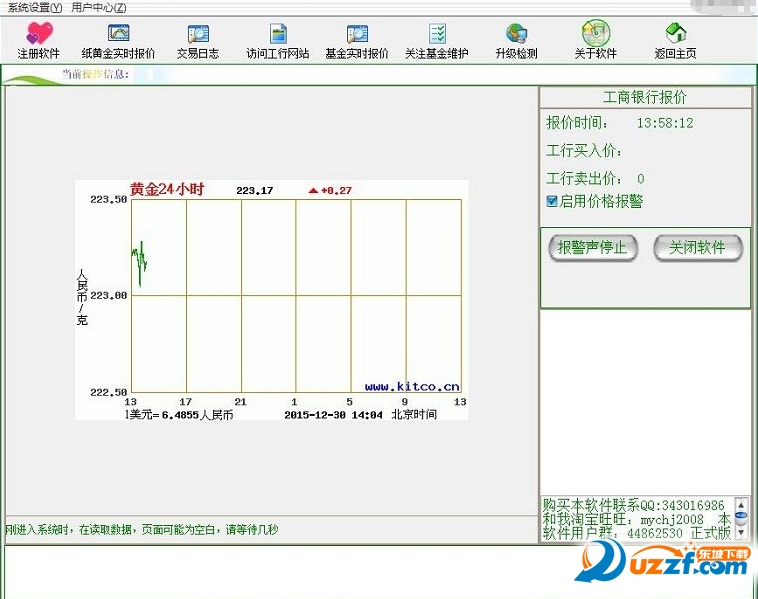
Task: Click the 工行买入价 label
Action: click(584, 151)
